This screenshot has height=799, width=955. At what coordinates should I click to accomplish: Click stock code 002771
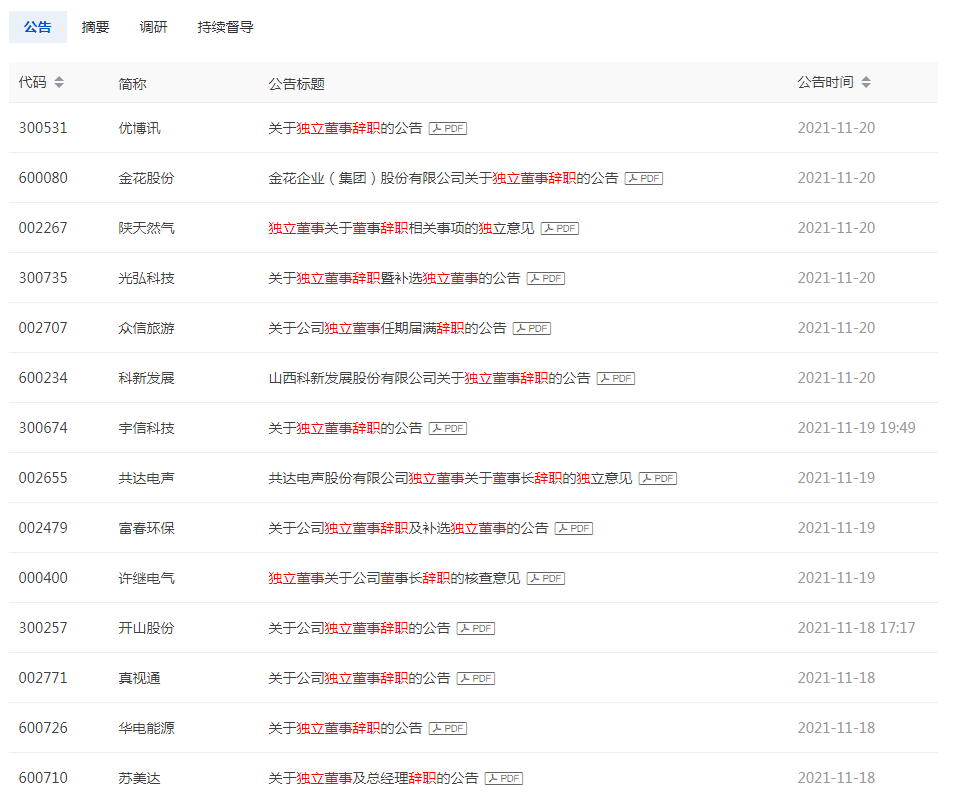(x=43, y=678)
